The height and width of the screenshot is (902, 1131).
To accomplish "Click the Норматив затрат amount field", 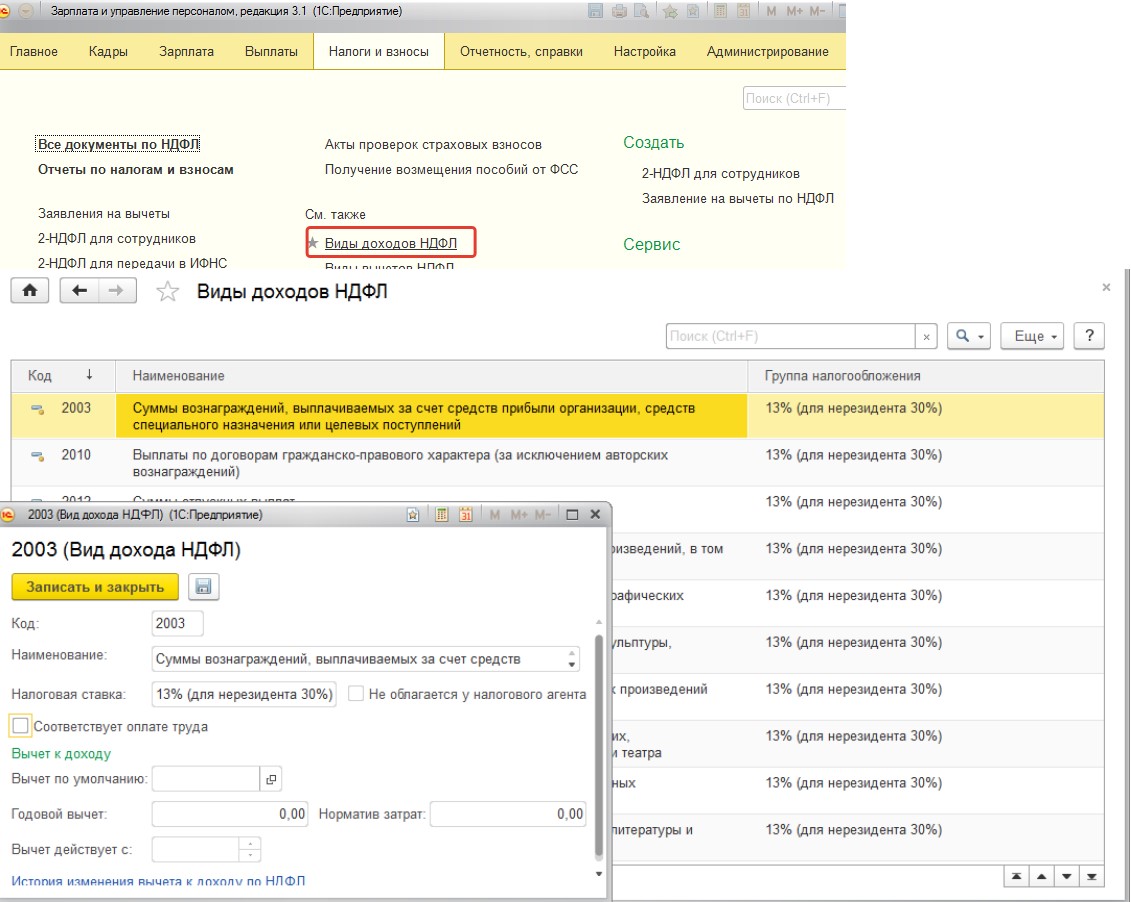I will tap(508, 814).
